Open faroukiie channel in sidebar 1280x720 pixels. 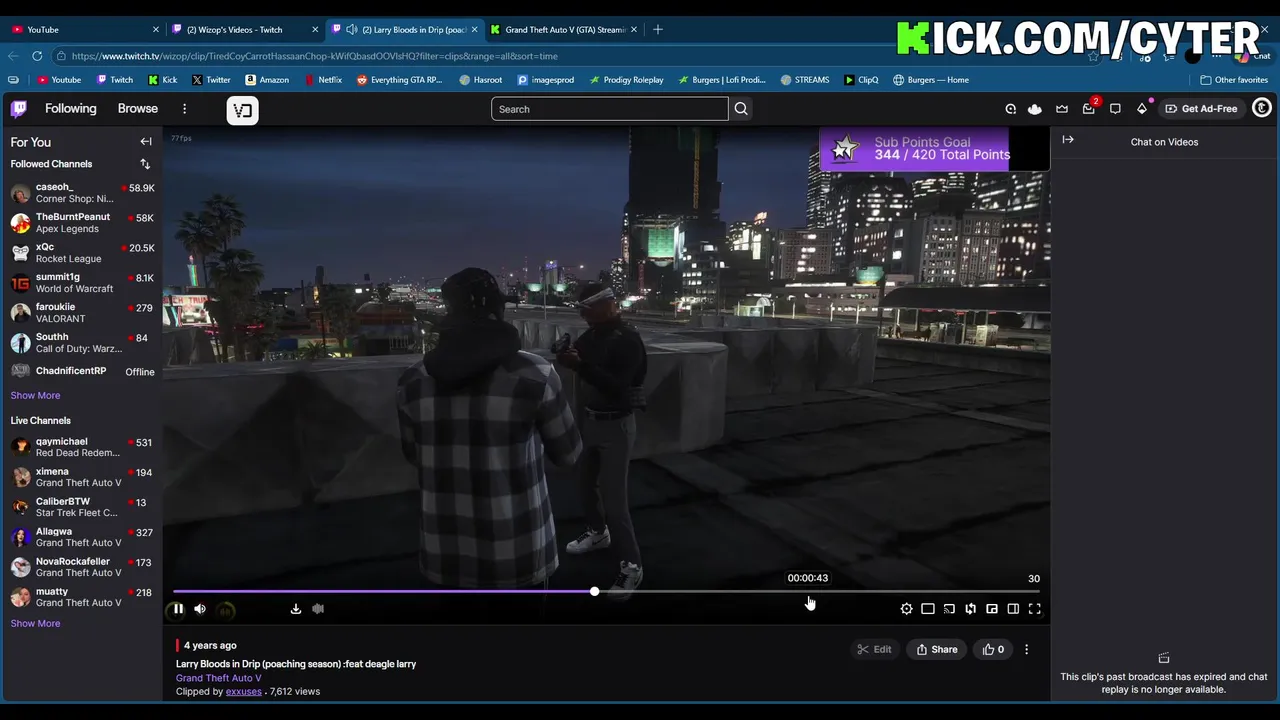pos(82,313)
